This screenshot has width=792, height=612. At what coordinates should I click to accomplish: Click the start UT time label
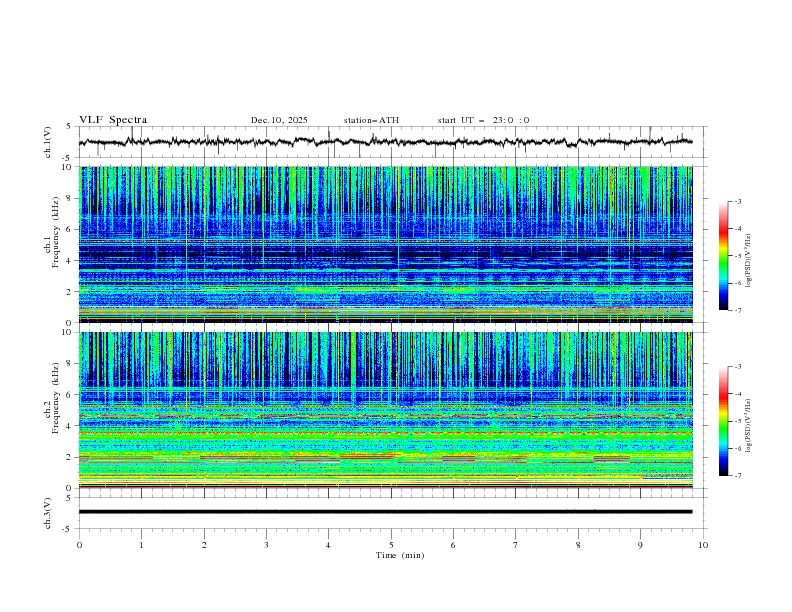click(x=483, y=120)
